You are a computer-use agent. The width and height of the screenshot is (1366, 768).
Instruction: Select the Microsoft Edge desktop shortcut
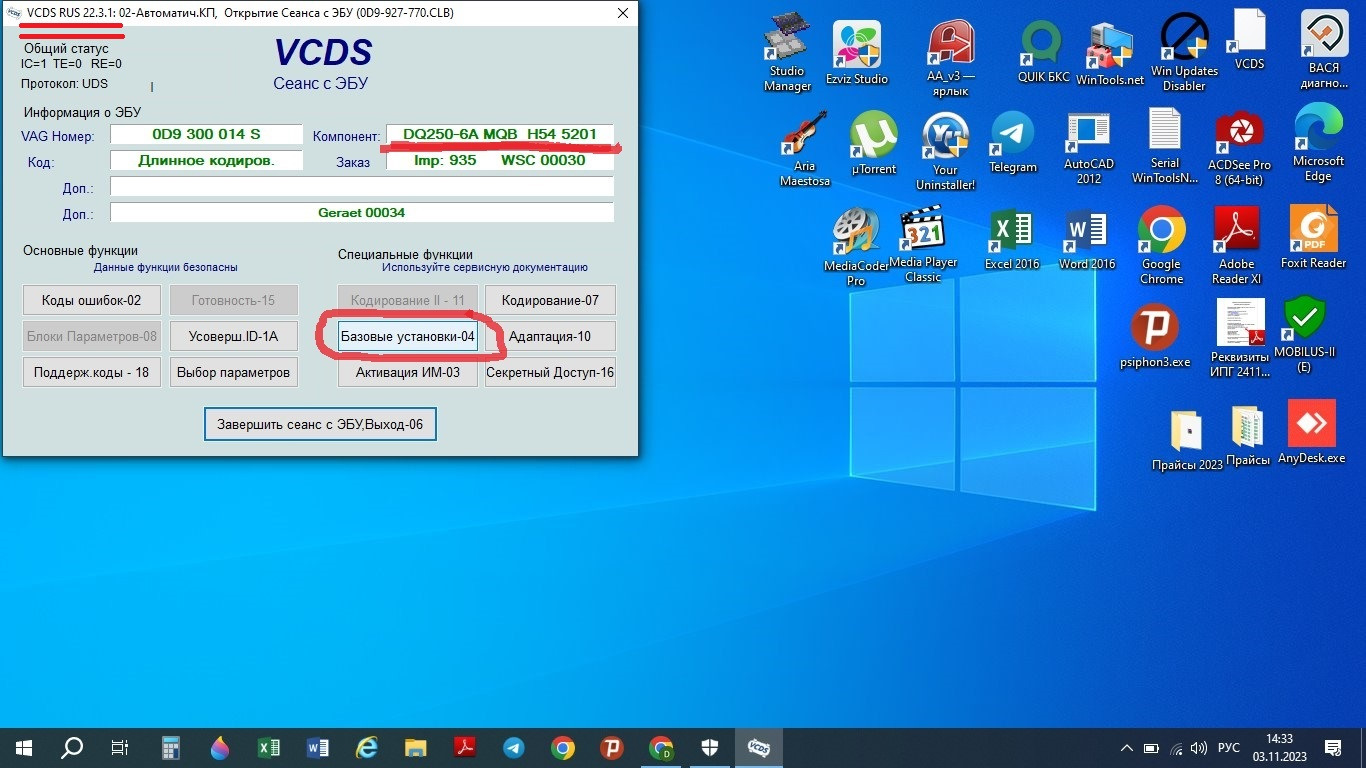tap(1318, 144)
